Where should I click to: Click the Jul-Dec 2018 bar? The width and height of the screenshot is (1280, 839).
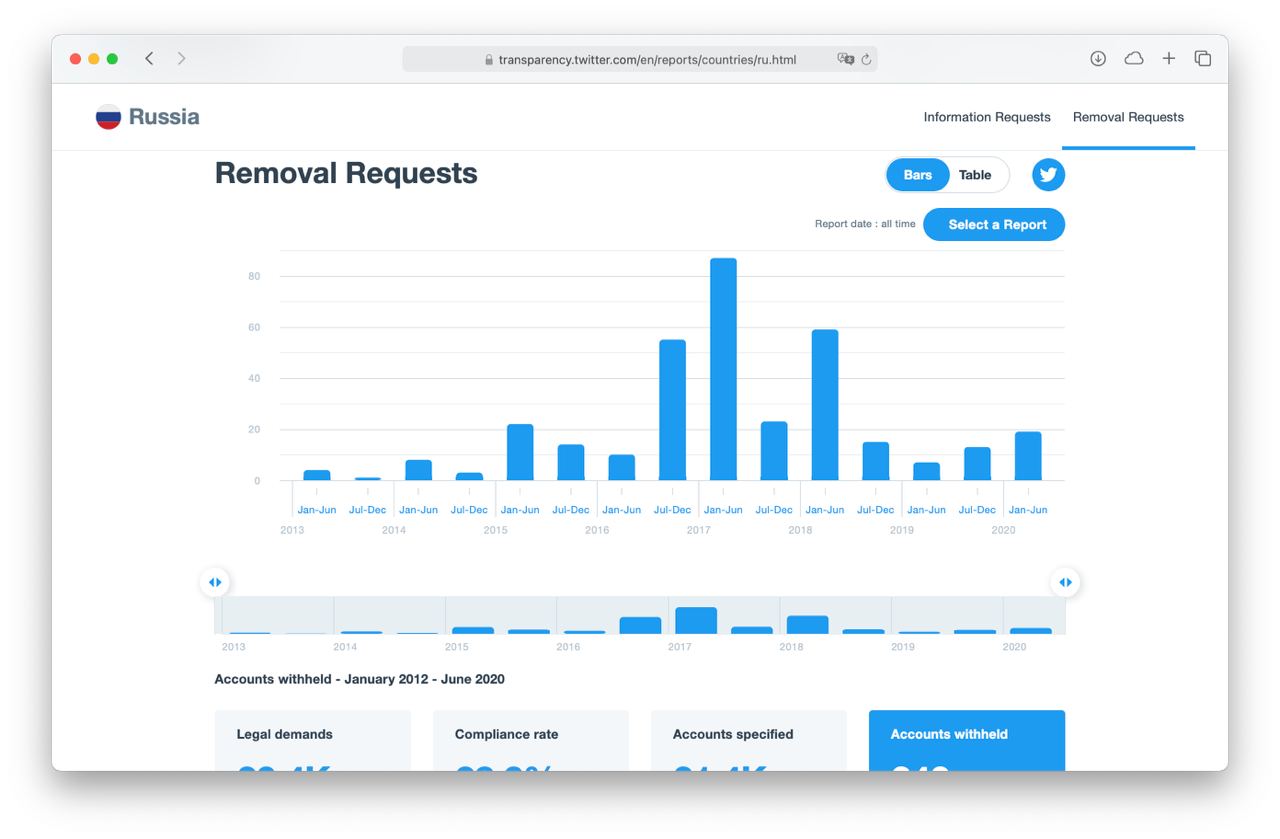click(x=876, y=461)
